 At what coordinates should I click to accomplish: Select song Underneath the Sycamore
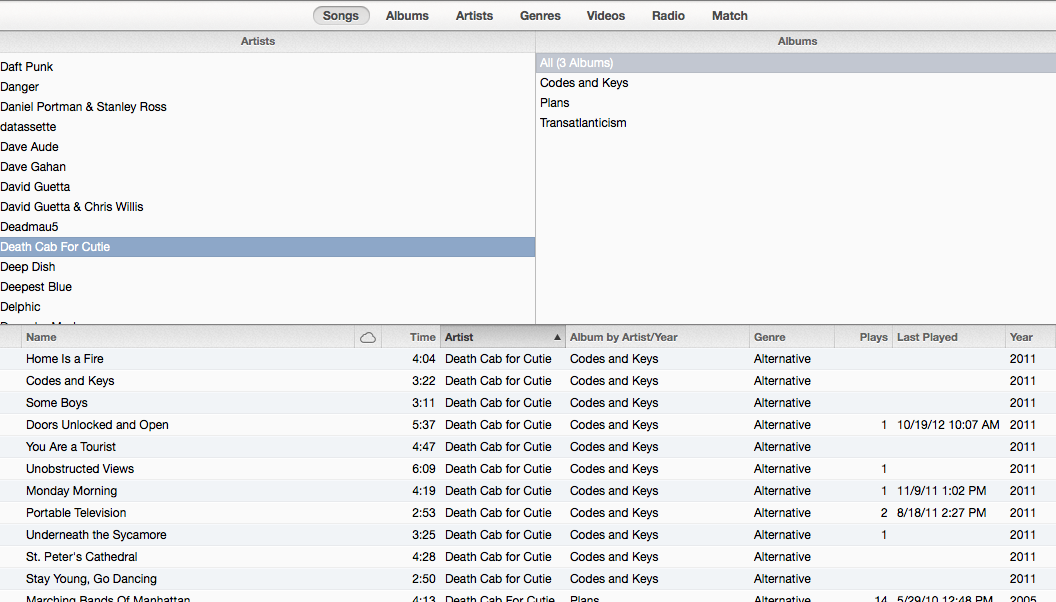tap(528, 535)
